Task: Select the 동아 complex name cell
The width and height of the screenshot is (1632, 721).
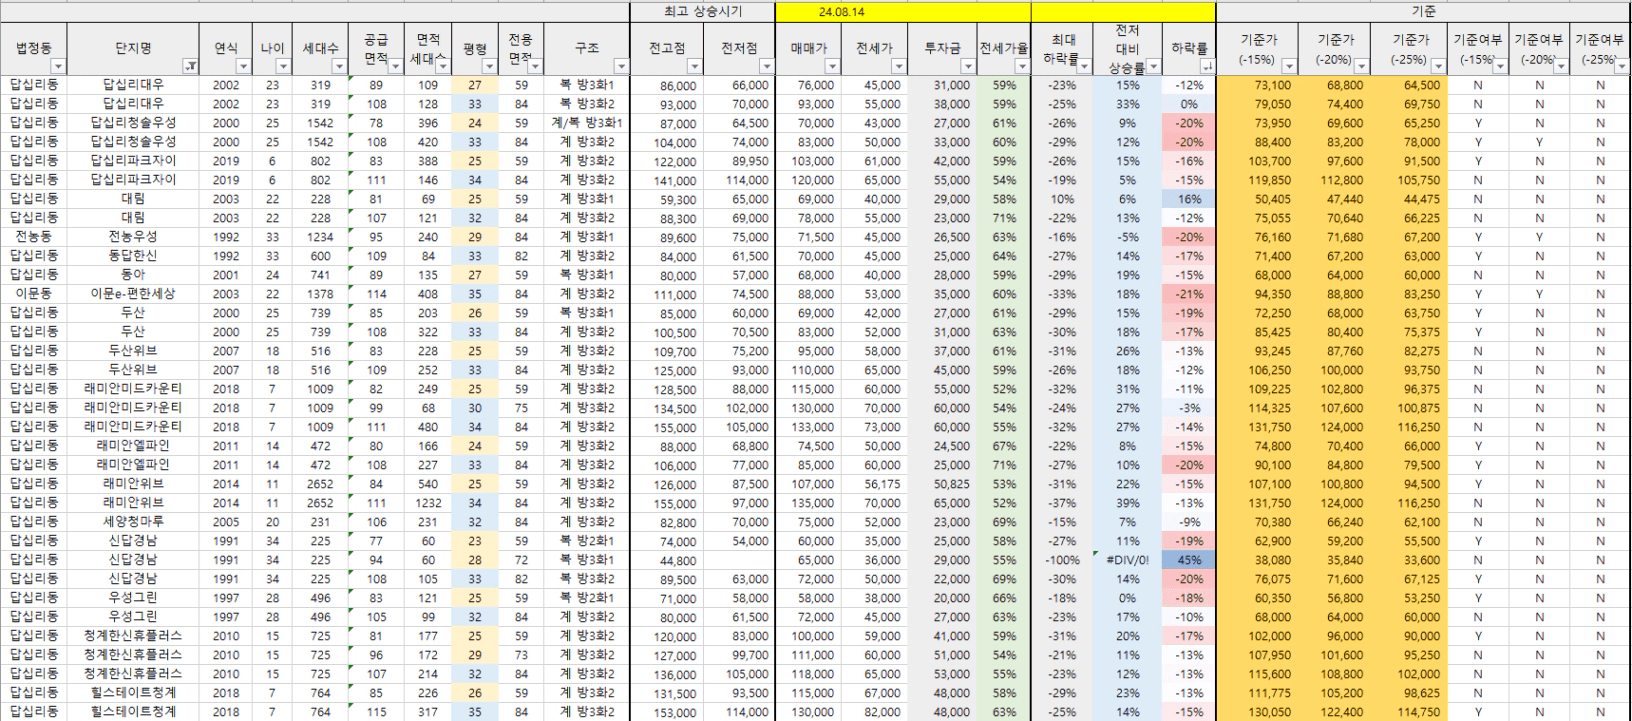Action: 133,275
